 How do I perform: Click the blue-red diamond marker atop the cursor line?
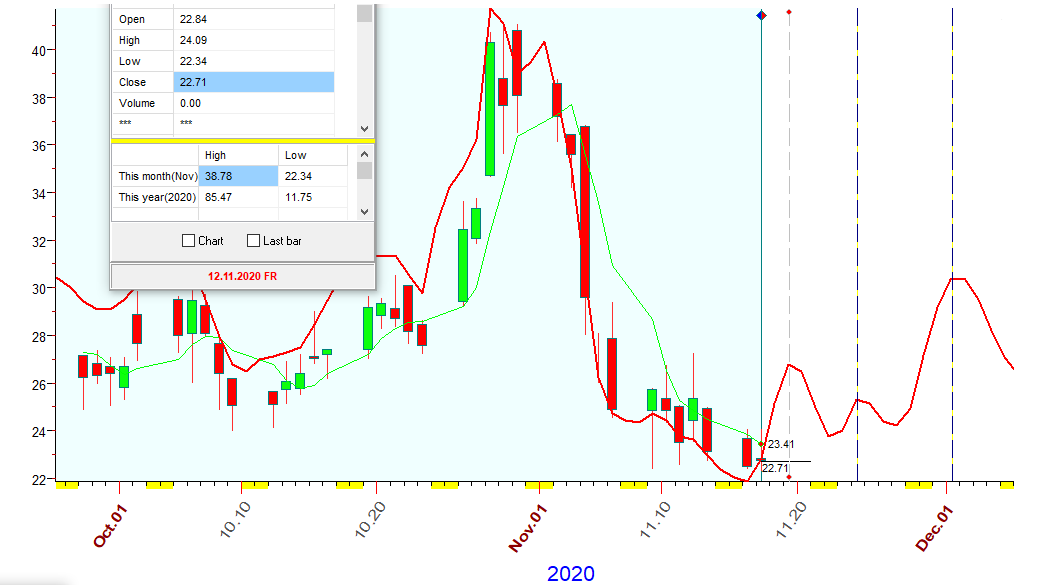(x=762, y=15)
